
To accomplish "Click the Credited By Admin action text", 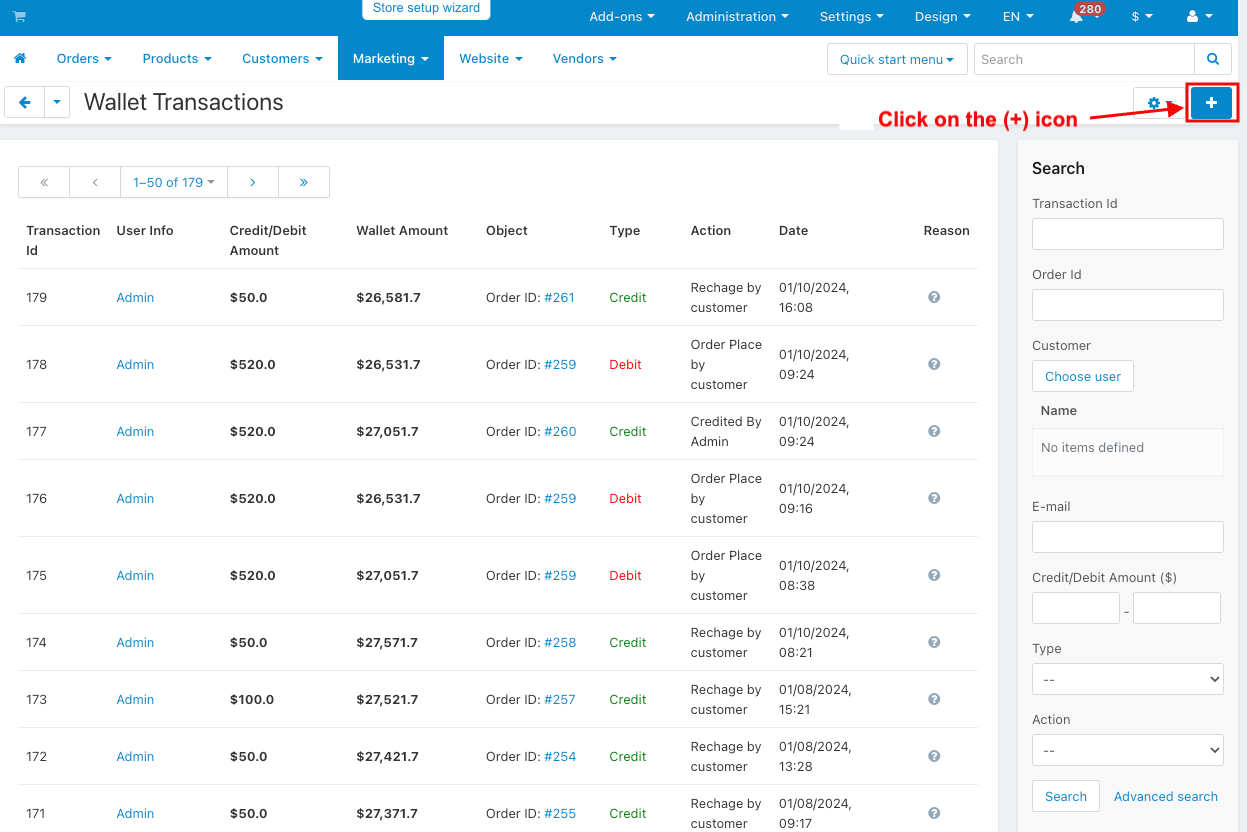I will click(x=726, y=431).
